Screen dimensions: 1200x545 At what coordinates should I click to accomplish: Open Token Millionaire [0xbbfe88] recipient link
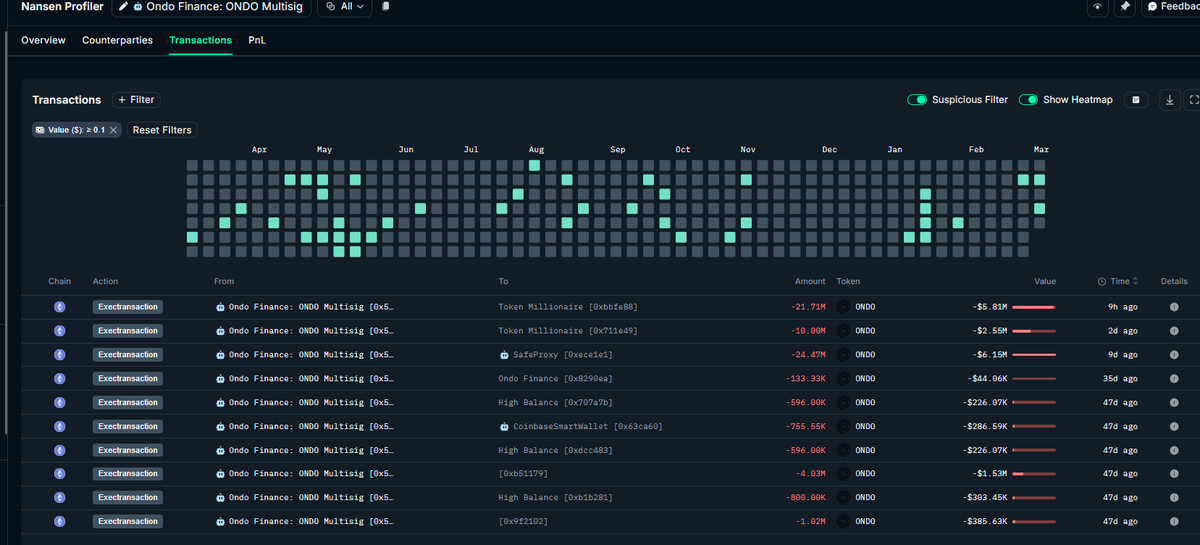click(x=568, y=307)
